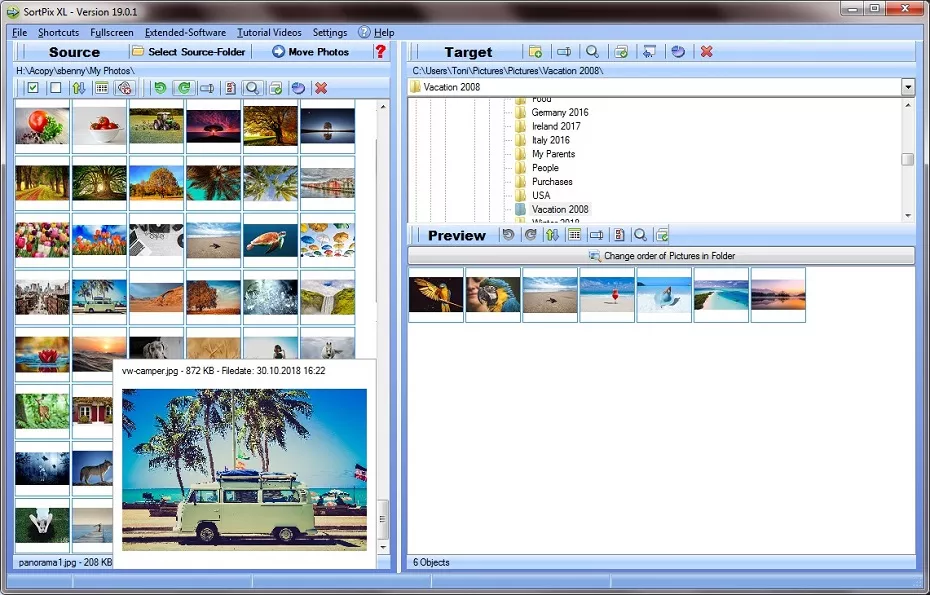930x595 pixels.
Task: Click the Source toolbar magnifier icon
Action: pos(253,88)
